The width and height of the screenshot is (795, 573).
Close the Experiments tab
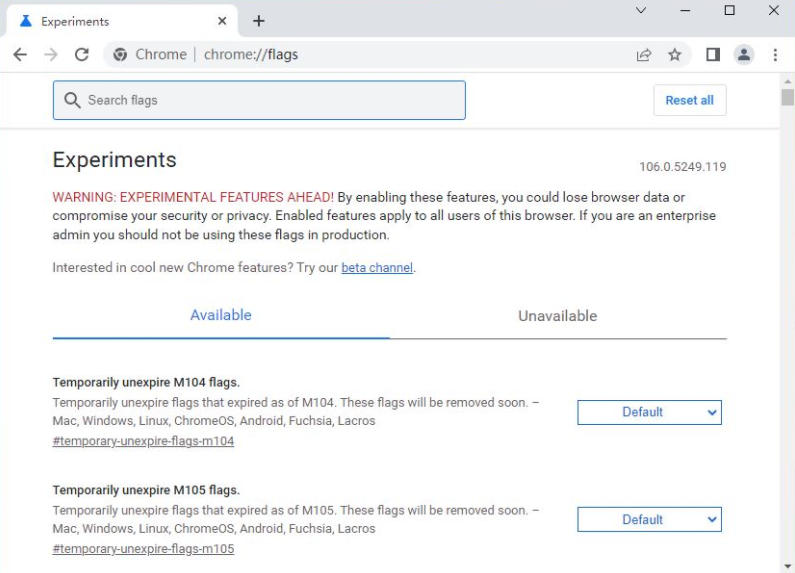pyautogui.click(x=222, y=21)
